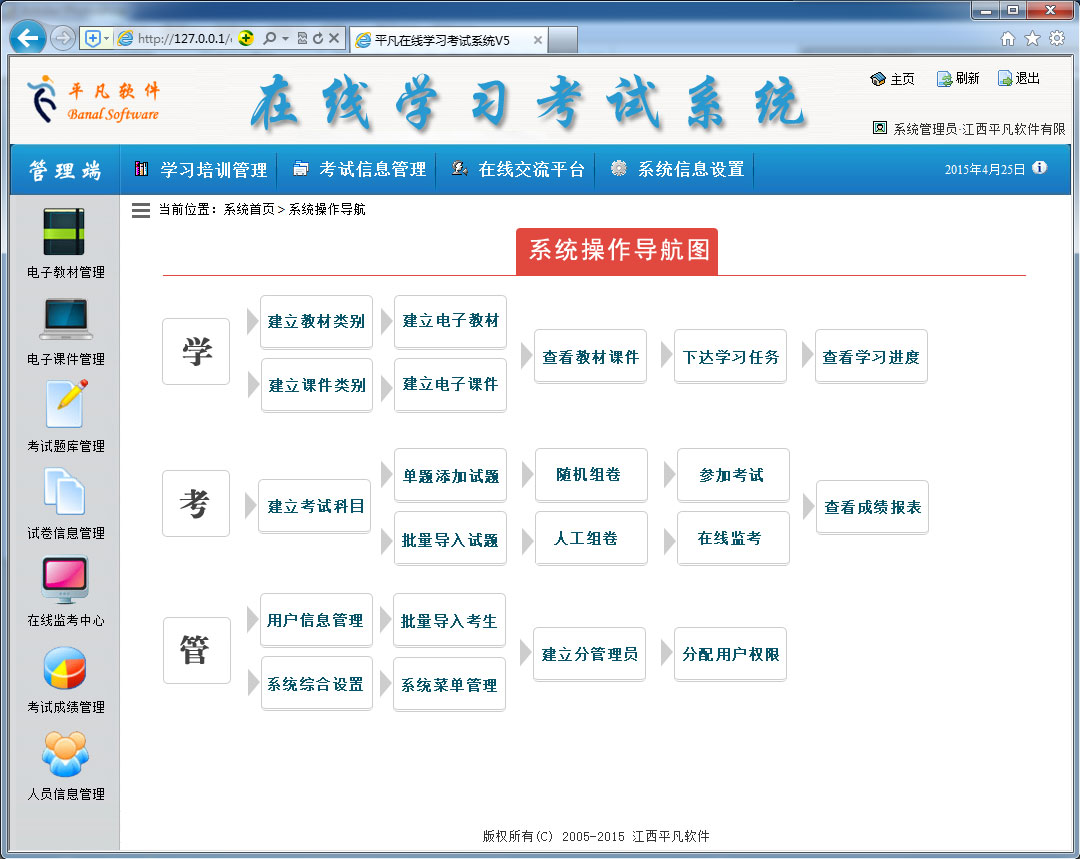Click the 退出 logout icon
Screen dimensions: 1080x859
coord(1003,78)
